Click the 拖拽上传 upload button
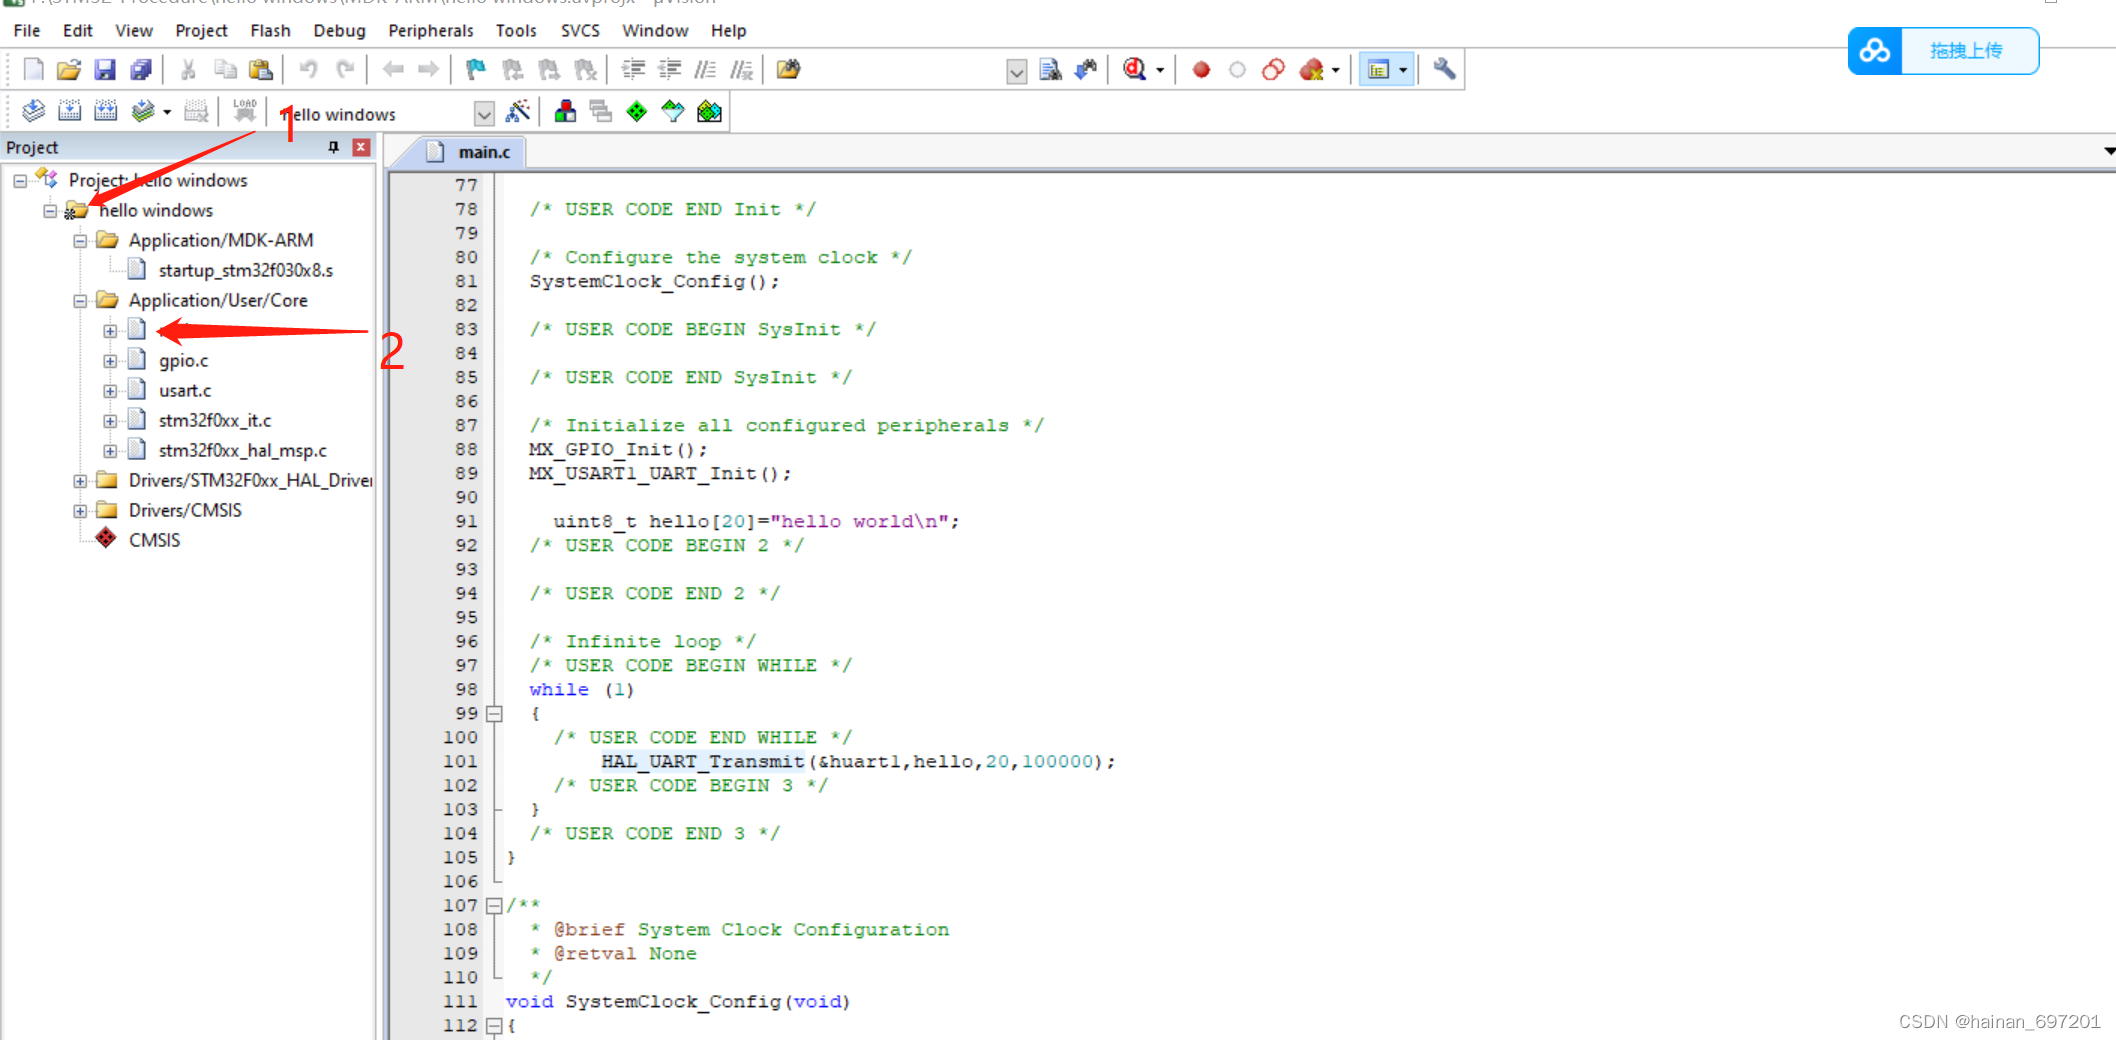The height and width of the screenshot is (1040, 2116). 1968,50
